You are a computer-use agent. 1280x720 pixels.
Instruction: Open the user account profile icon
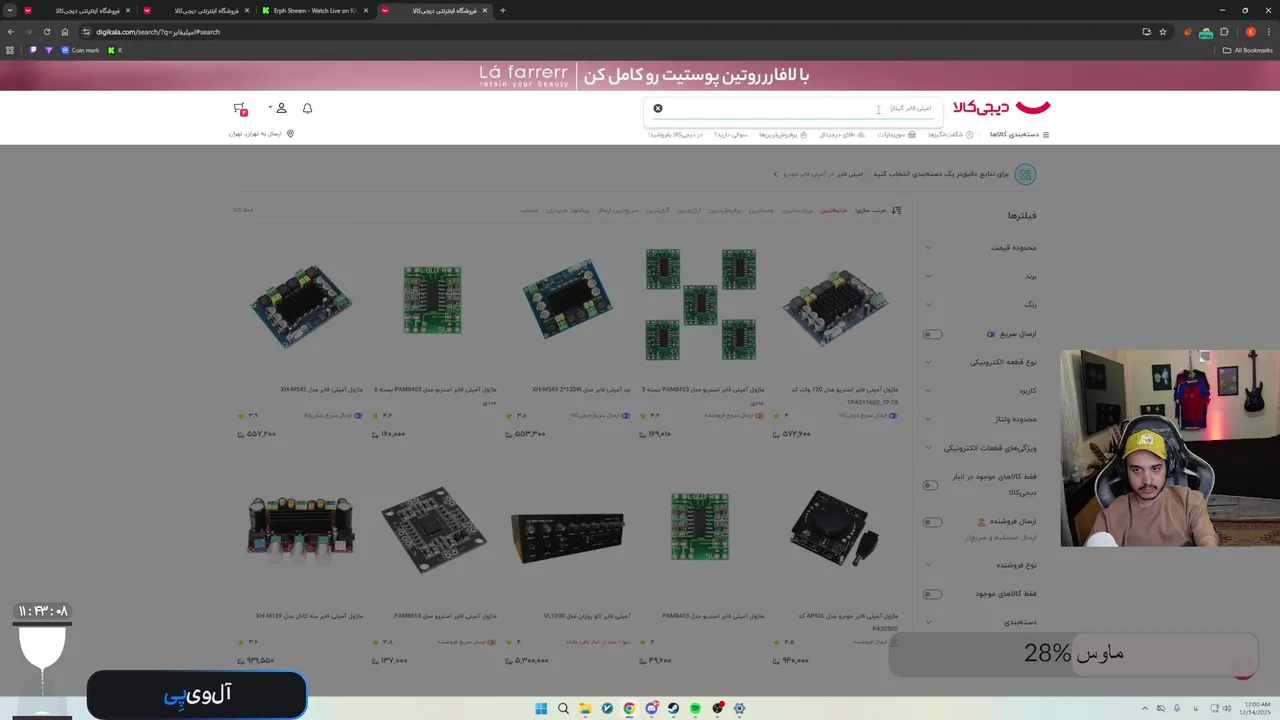[281, 108]
